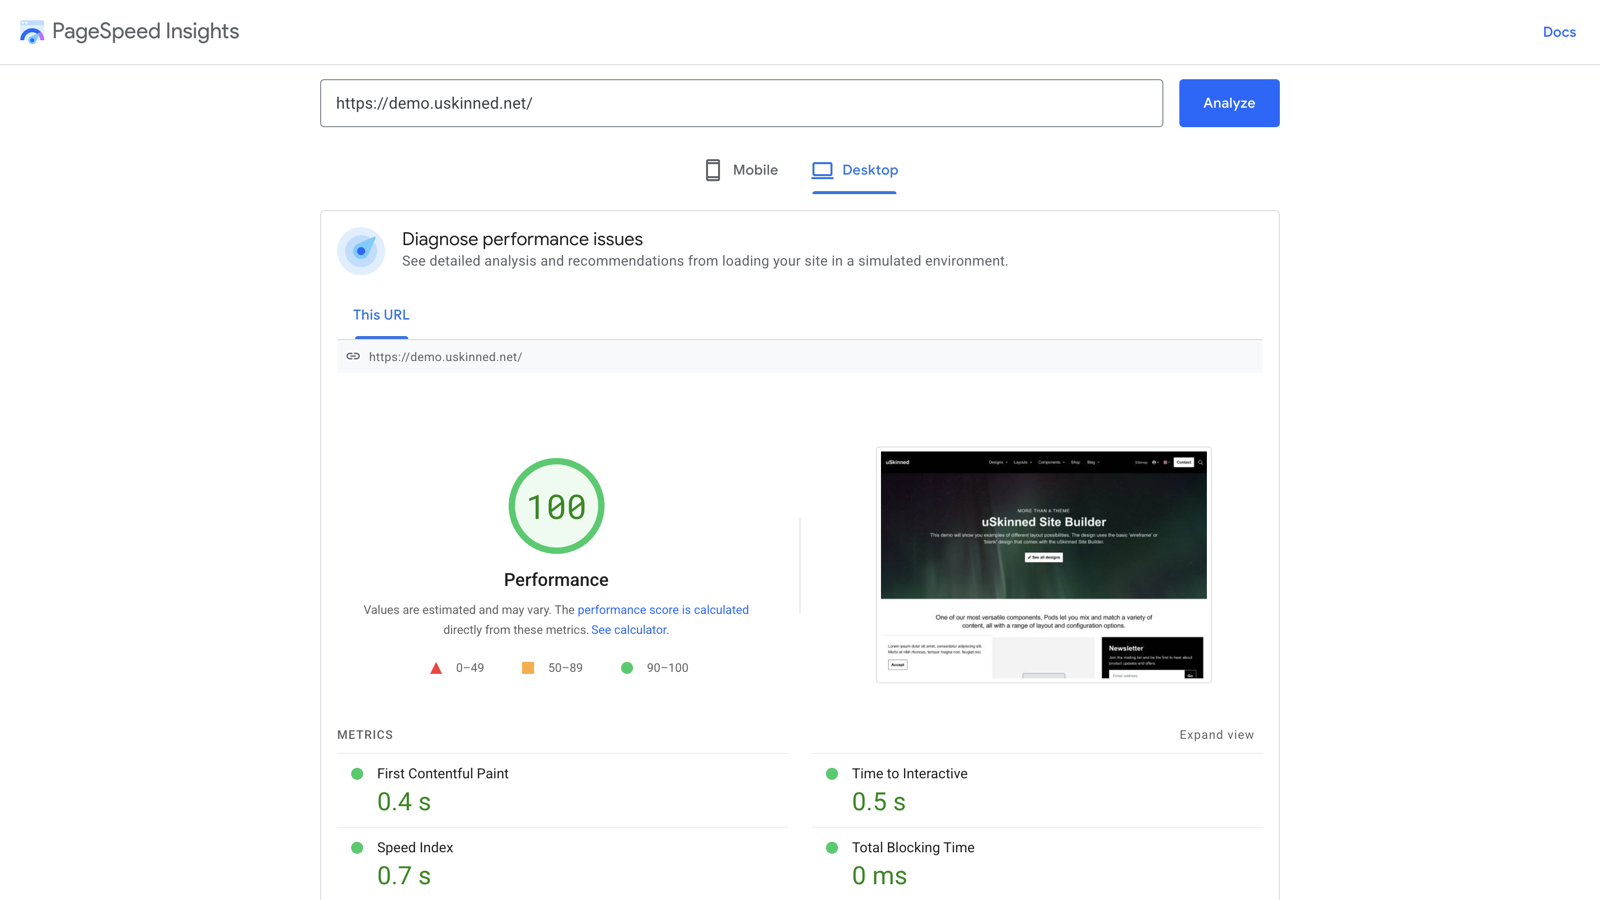The image size is (1600, 900).
Task: Click the phone icon beside Mobile
Action: 712,169
